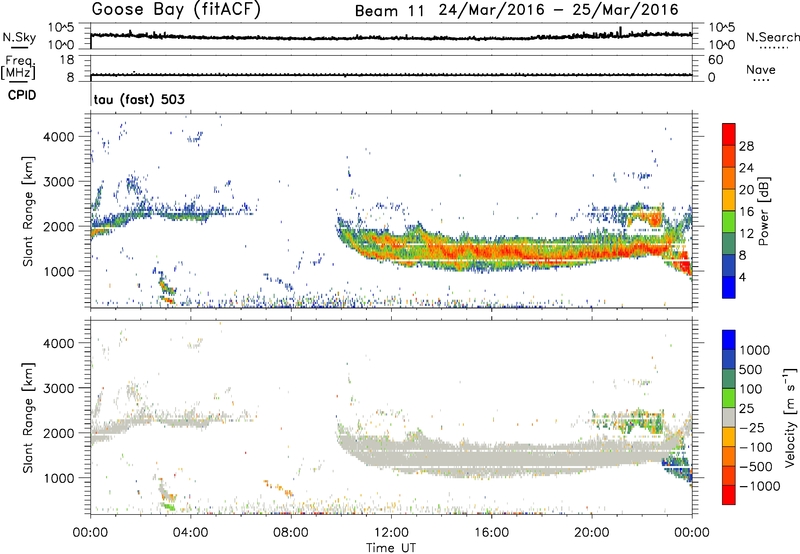
Task: Click the "3000" tick on the velocity panel axis
Action: tap(59, 388)
